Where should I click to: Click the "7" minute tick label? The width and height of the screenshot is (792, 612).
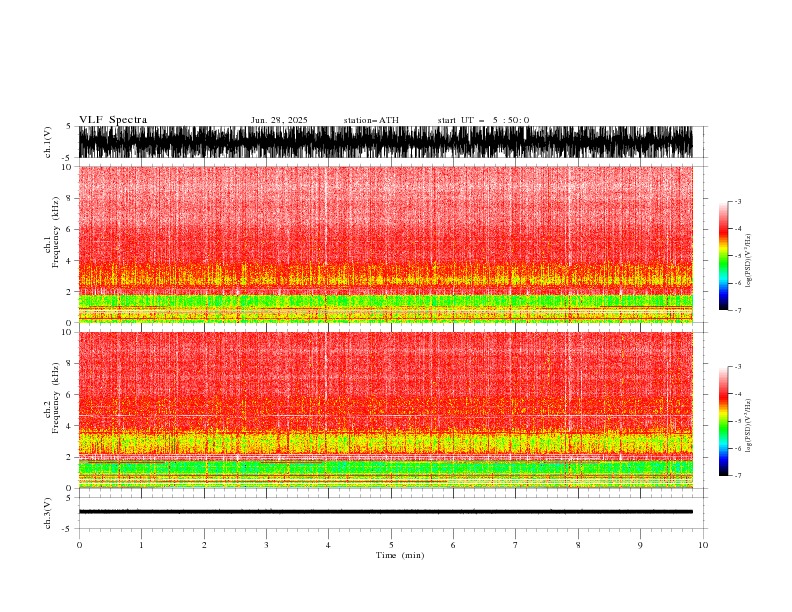(x=516, y=545)
